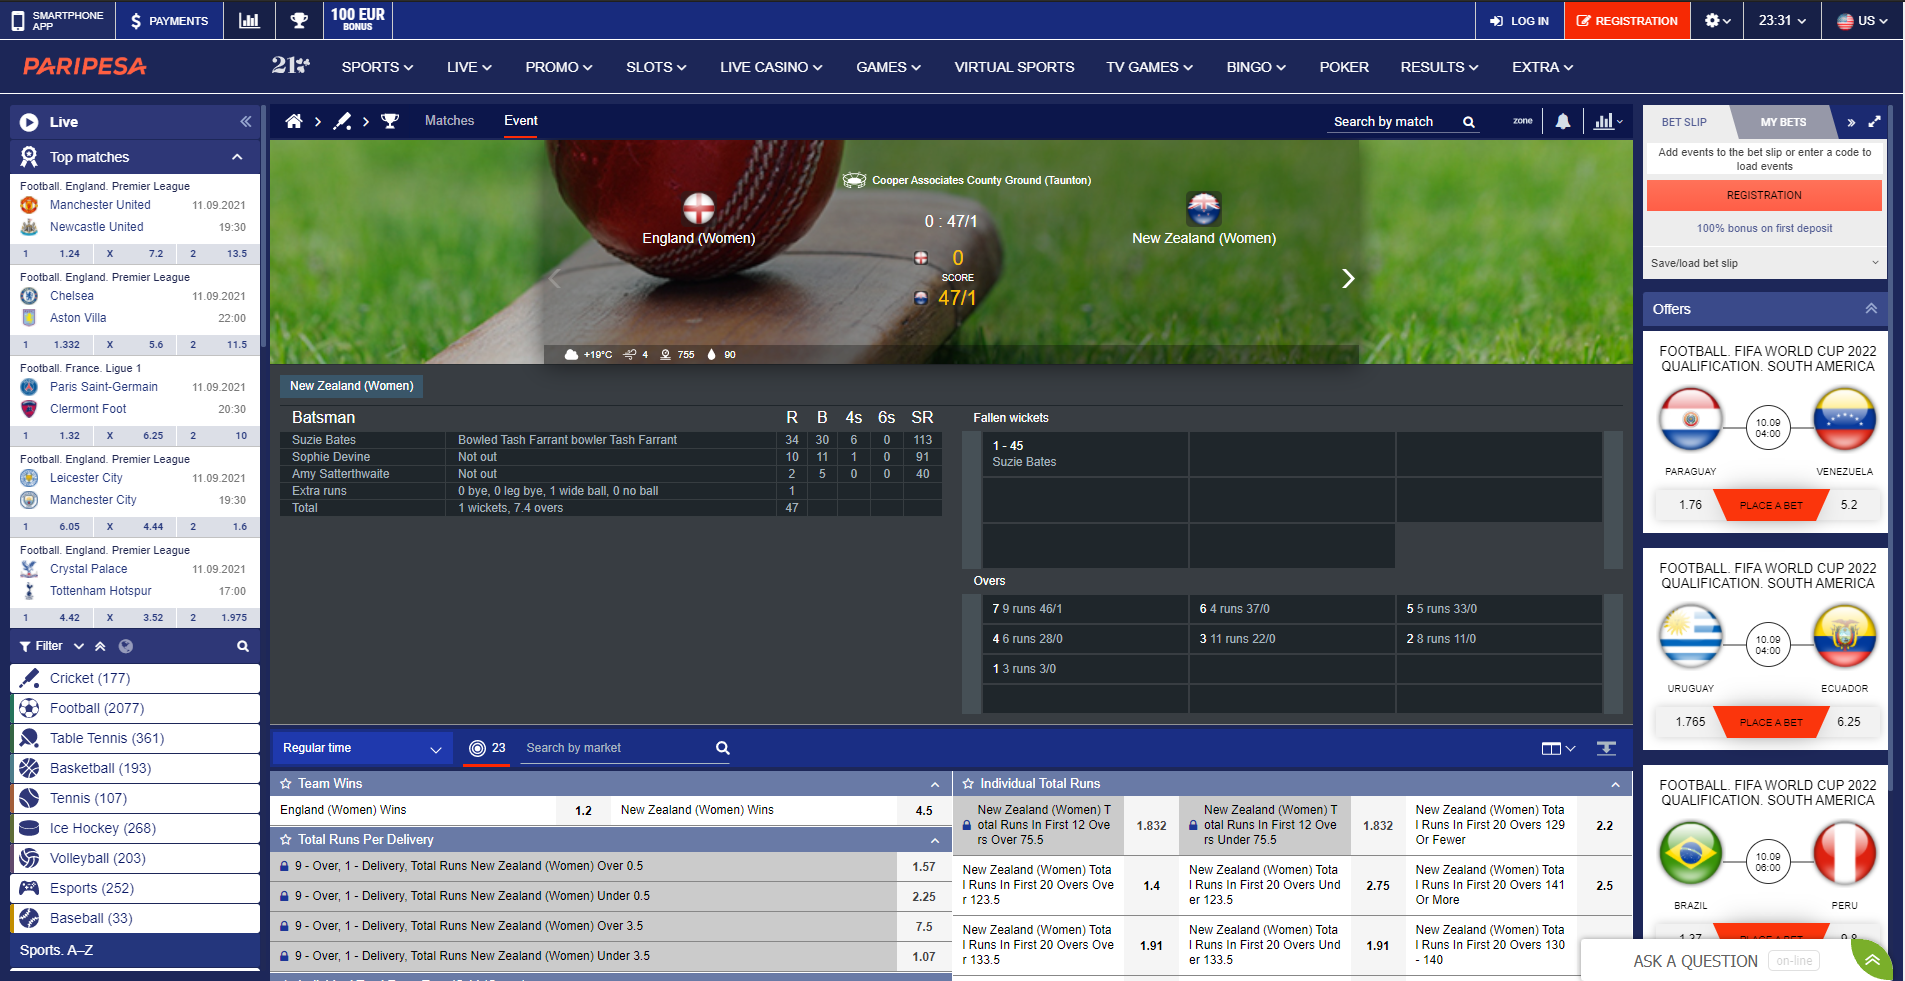The width and height of the screenshot is (1905, 981).
Task: Open the LIVE CASINO menu
Action: 771,67
